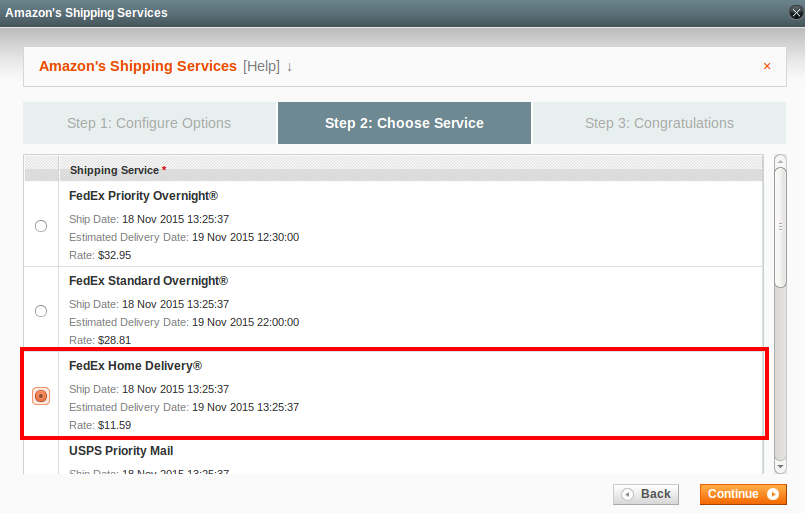The width and height of the screenshot is (805, 513).
Task: Select FedEx Standard Overnight radio button
Action: point(41,311)
